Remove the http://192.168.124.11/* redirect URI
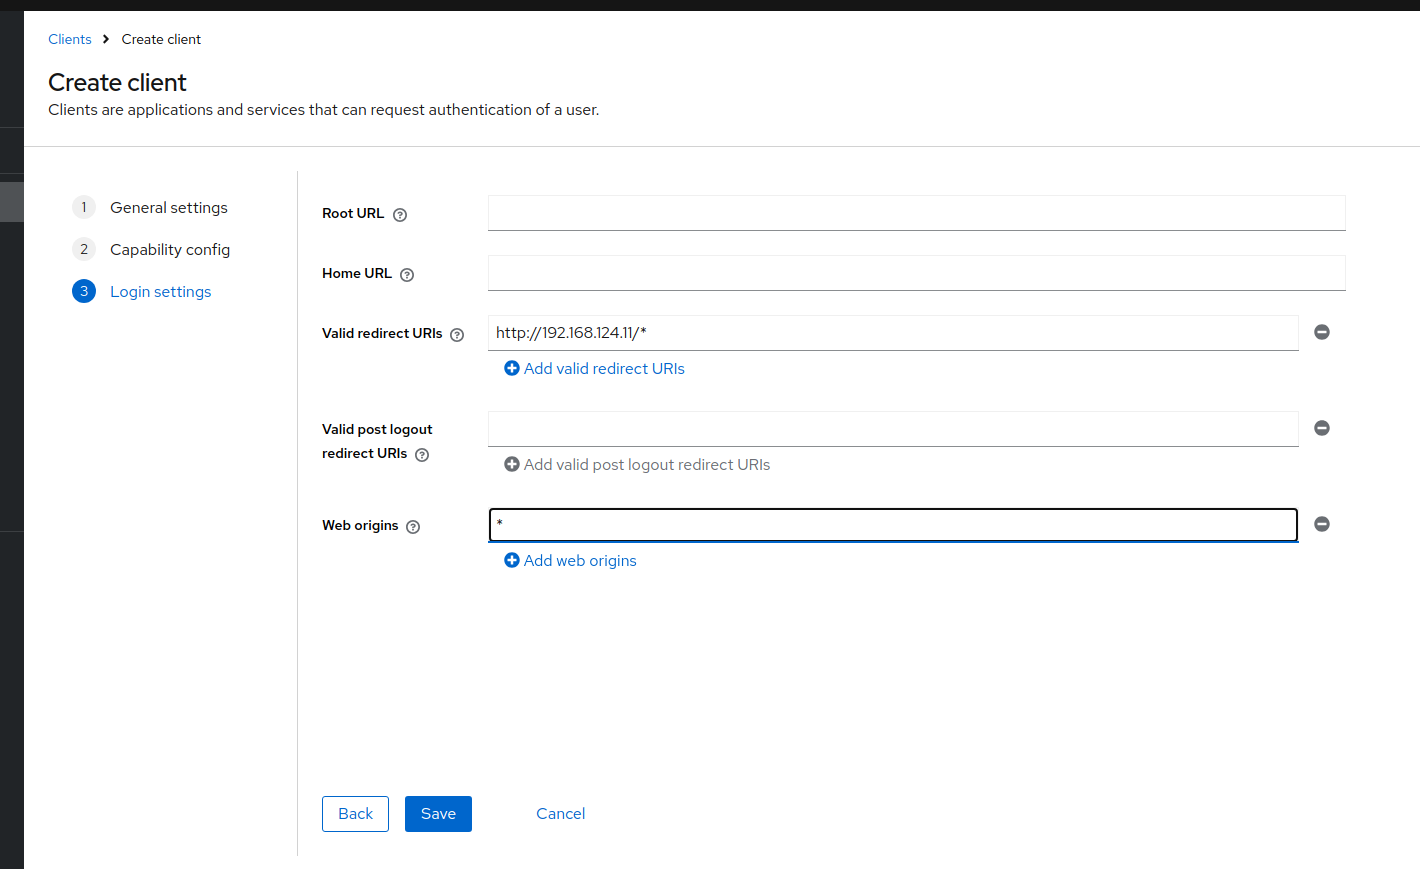The height and width of the screenshot is (869, 1420). [1322, 332]
